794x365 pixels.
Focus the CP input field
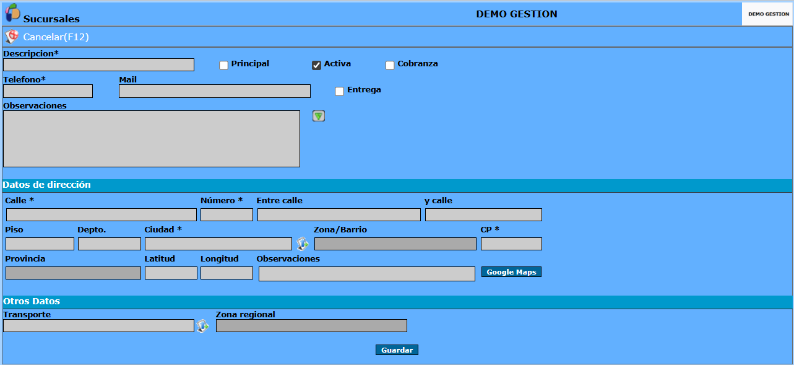click(x=511, y=244)
